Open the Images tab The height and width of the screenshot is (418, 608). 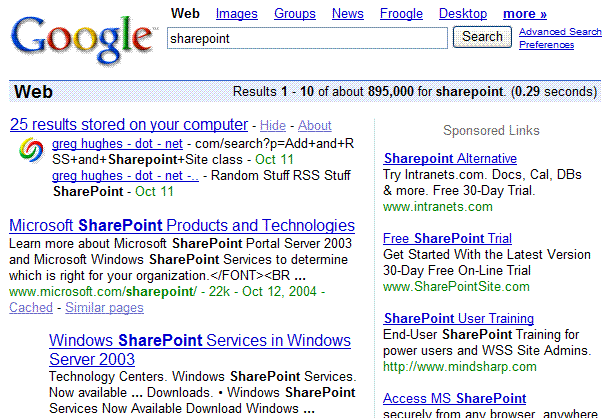tap(236, 14)
